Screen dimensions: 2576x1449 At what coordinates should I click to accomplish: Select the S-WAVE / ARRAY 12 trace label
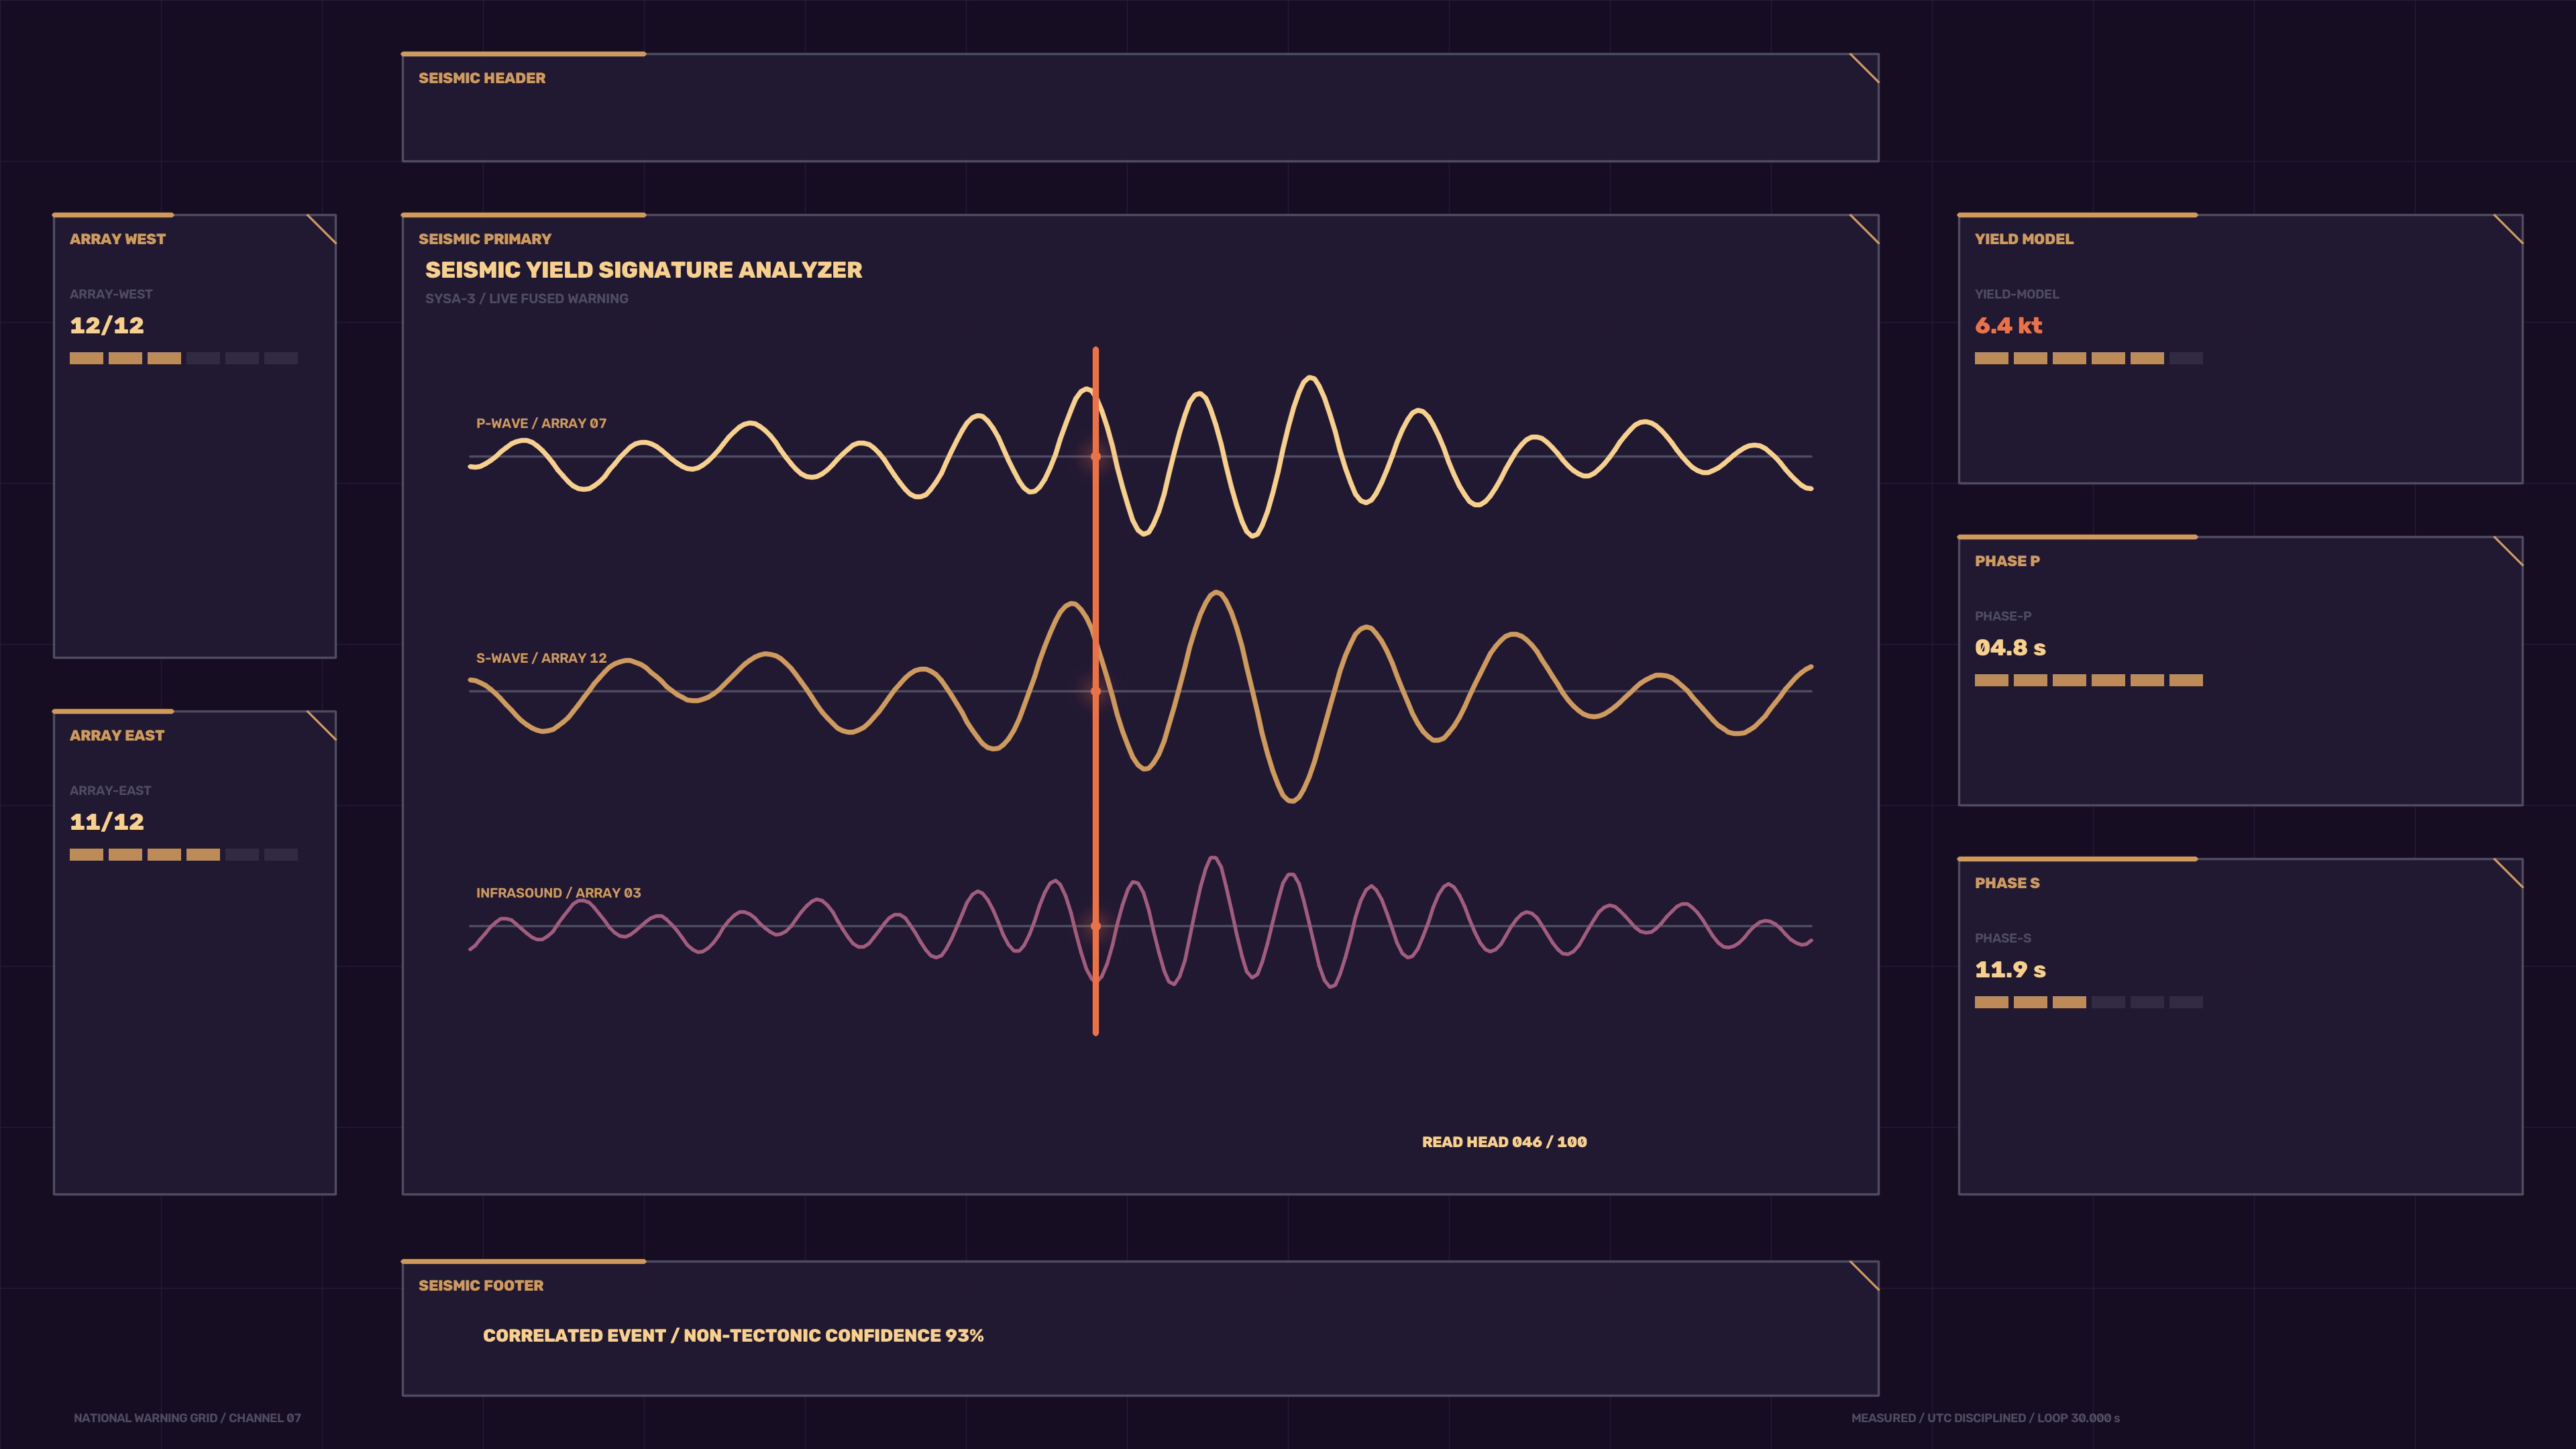[x=541, y=658]
